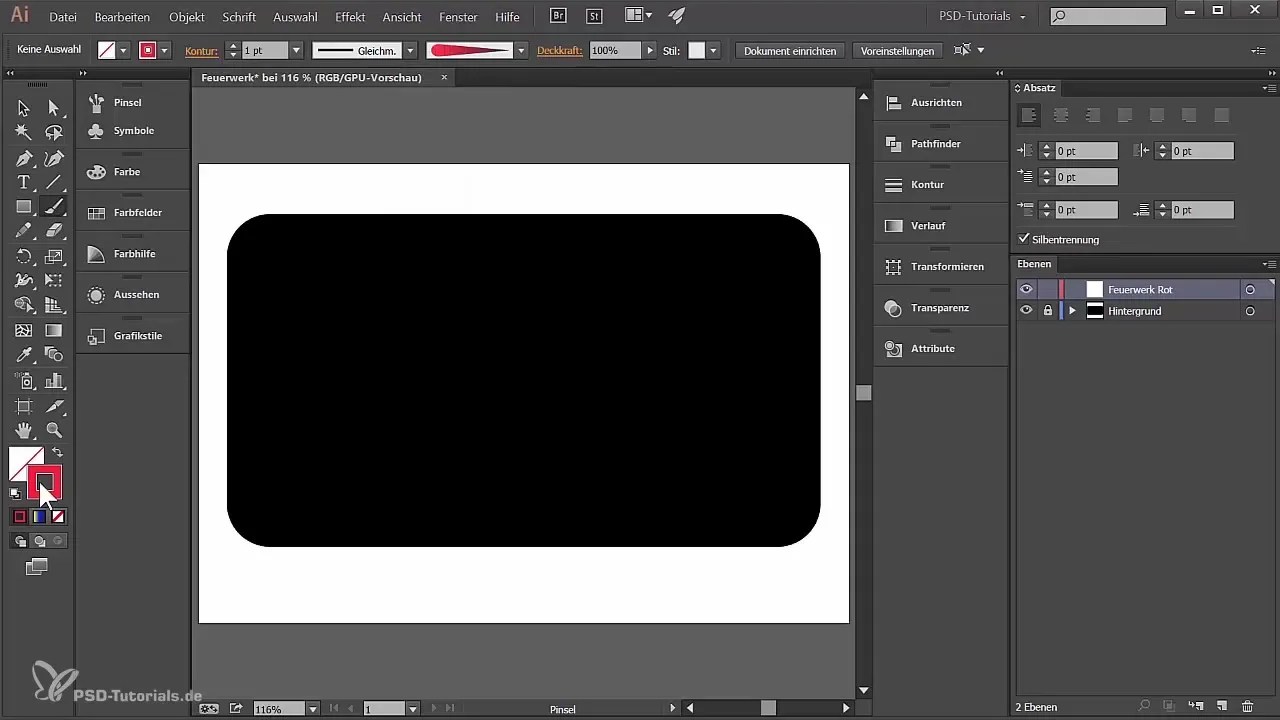
Task: Reset to default fill and stroke
Action: 15,493
